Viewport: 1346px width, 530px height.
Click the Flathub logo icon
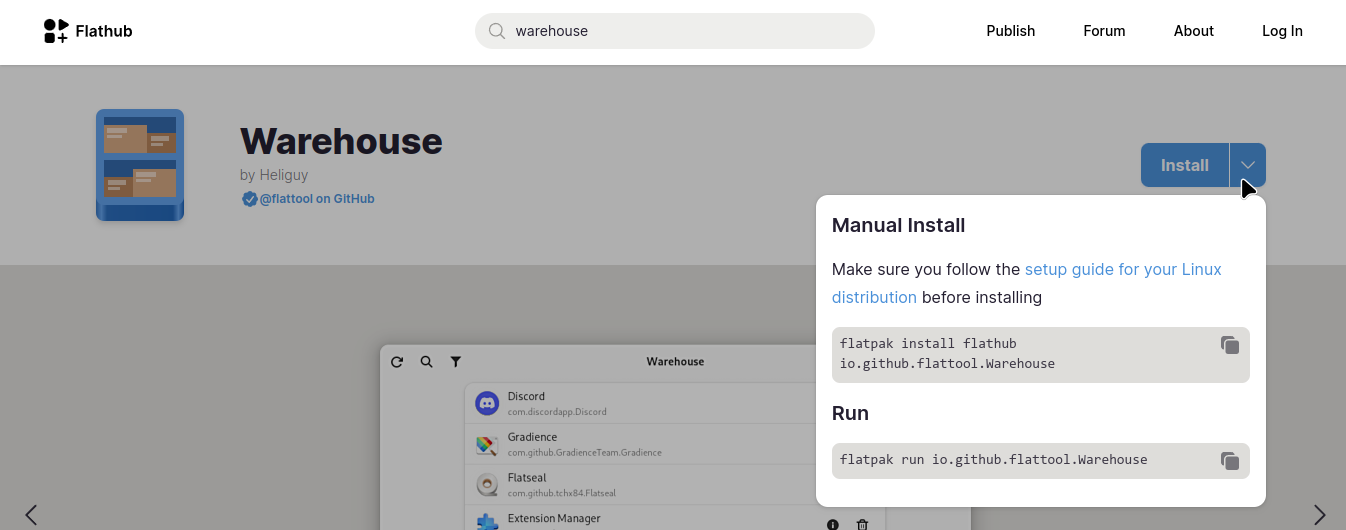(x=56, y=31)
